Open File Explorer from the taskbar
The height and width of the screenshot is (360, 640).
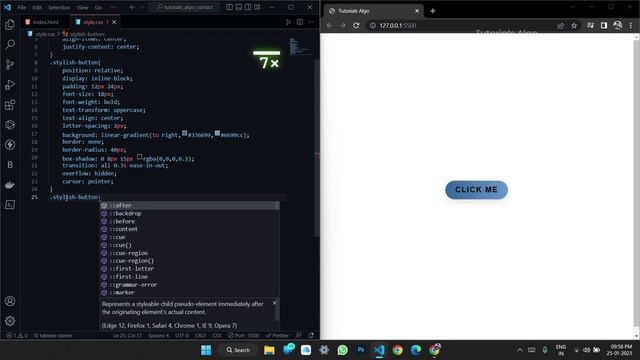point(269,350)
